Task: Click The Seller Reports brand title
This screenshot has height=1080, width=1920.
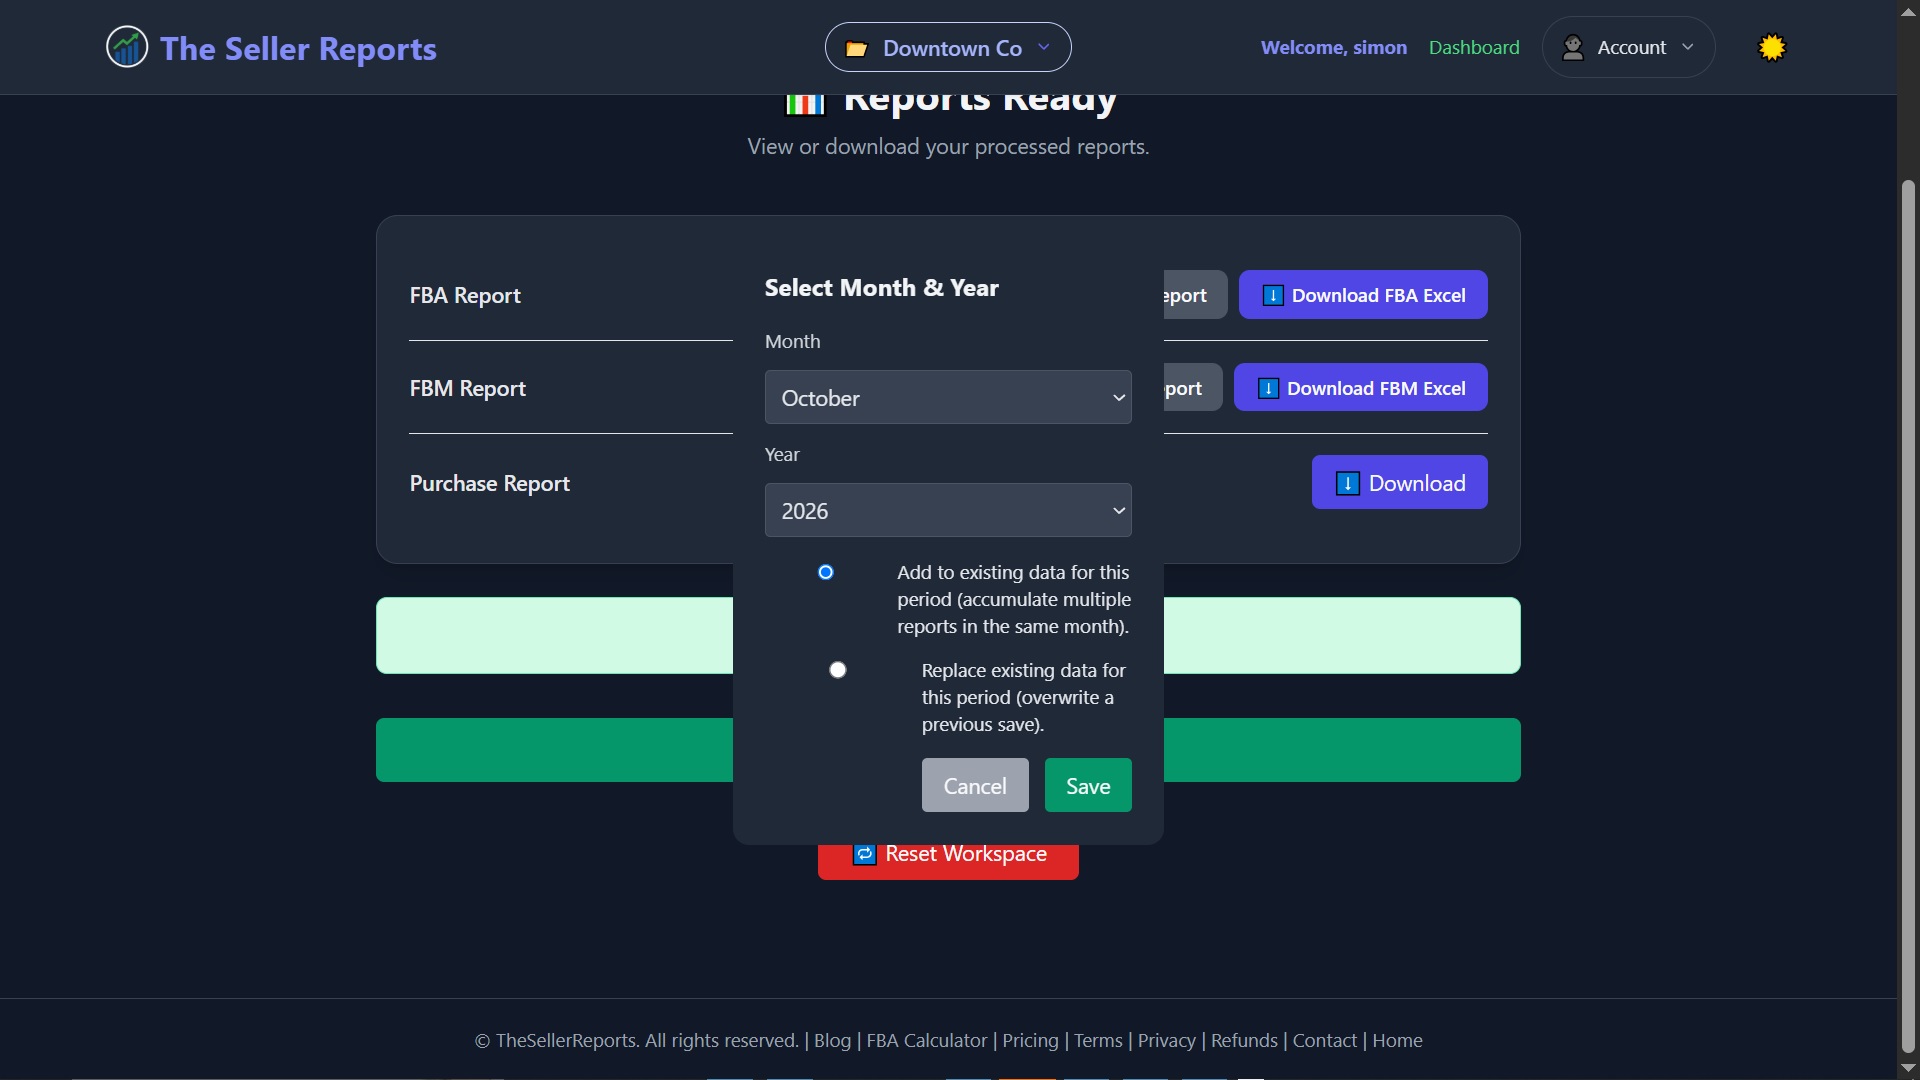Action: [298, 48]
